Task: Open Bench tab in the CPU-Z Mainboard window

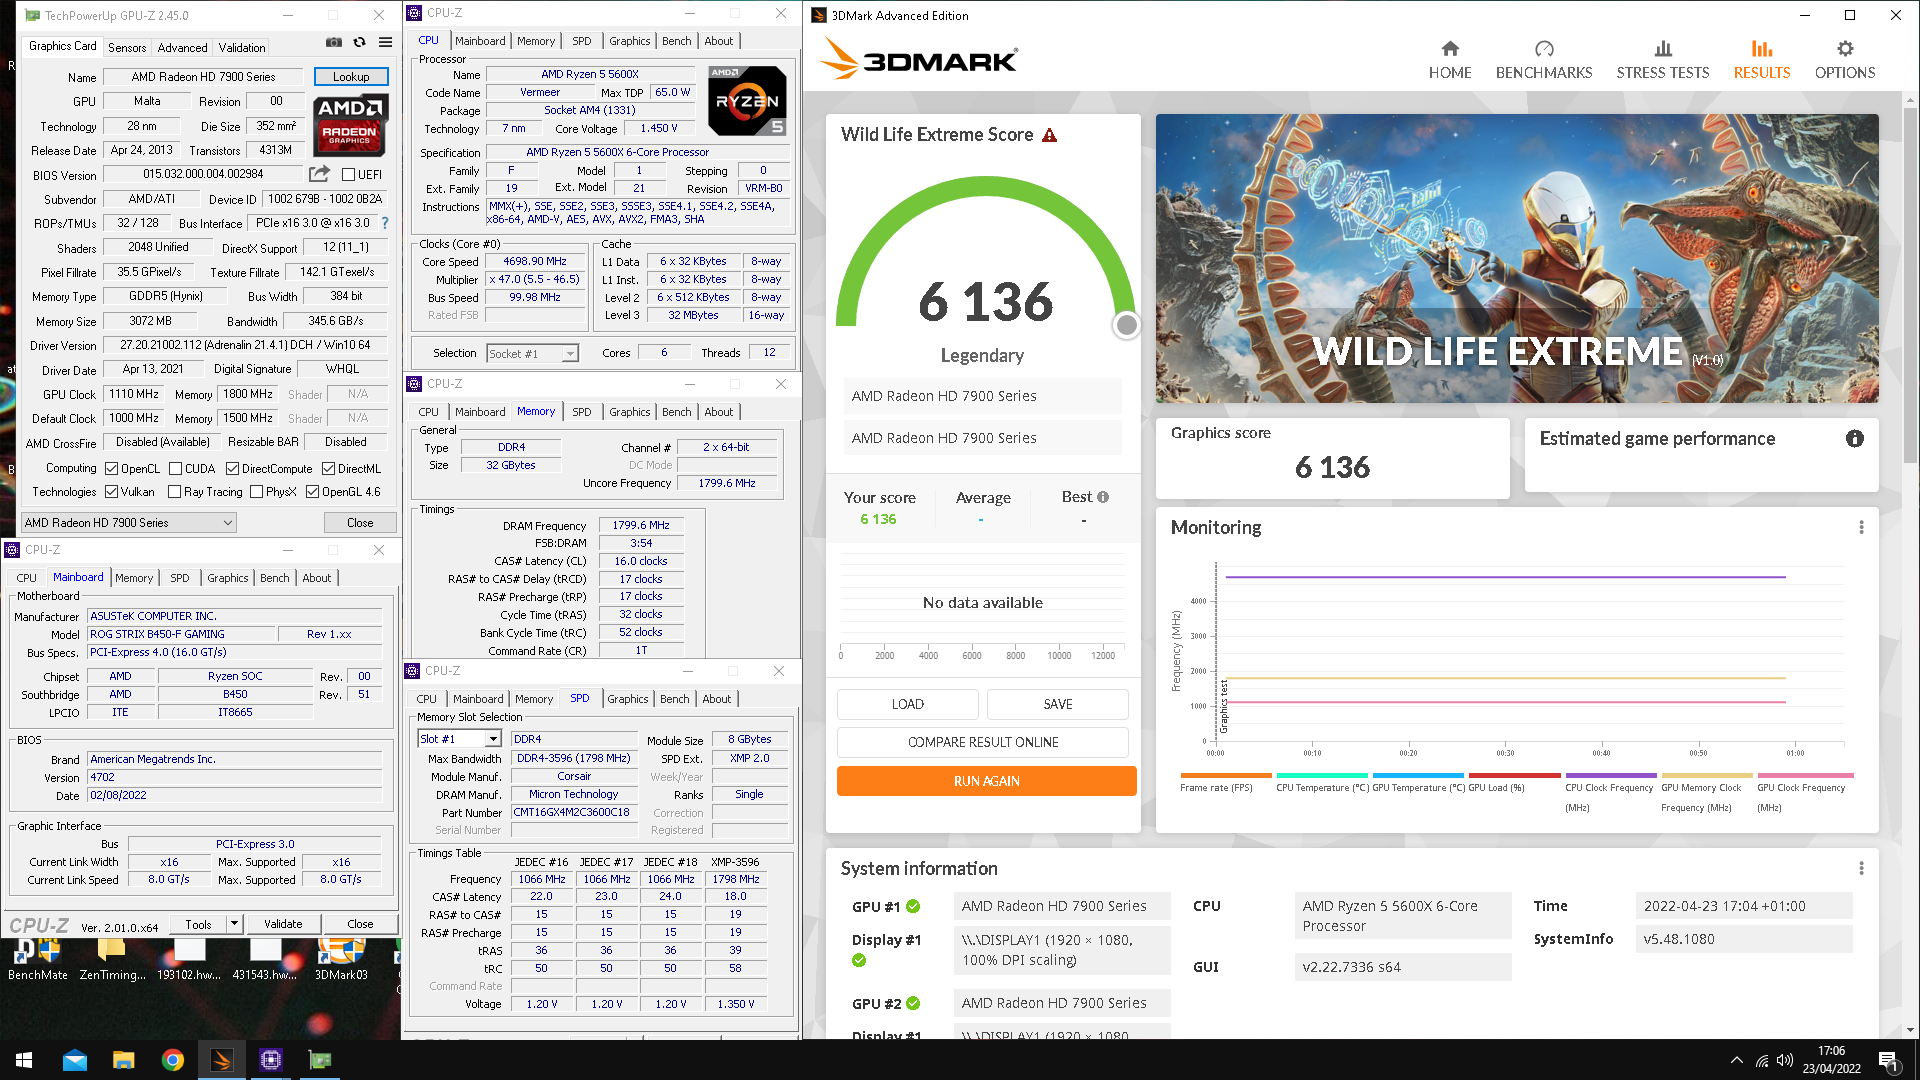Action: tap(274, 578)
